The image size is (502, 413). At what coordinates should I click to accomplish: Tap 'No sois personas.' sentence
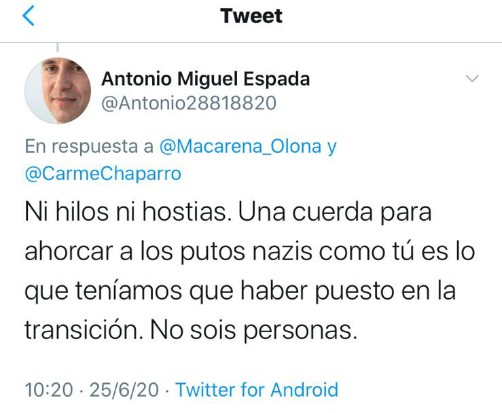click(x=254, y=330)
